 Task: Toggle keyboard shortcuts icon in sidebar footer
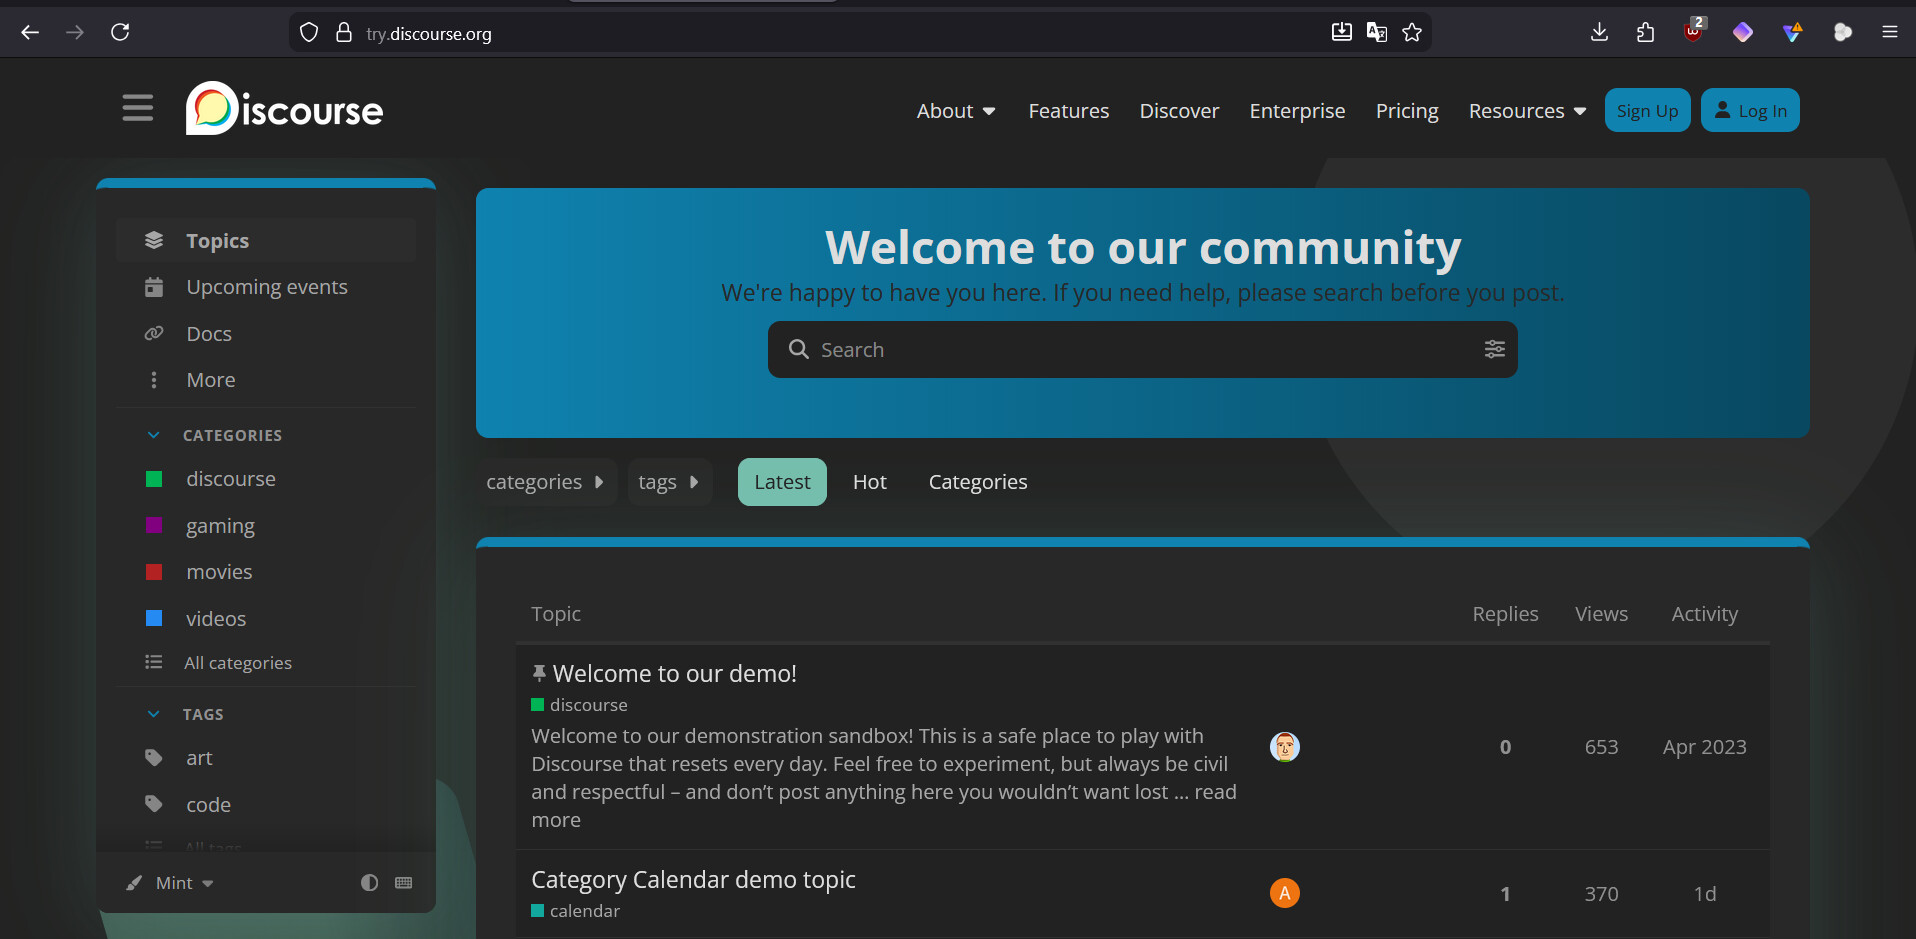(x=404, y=883)
